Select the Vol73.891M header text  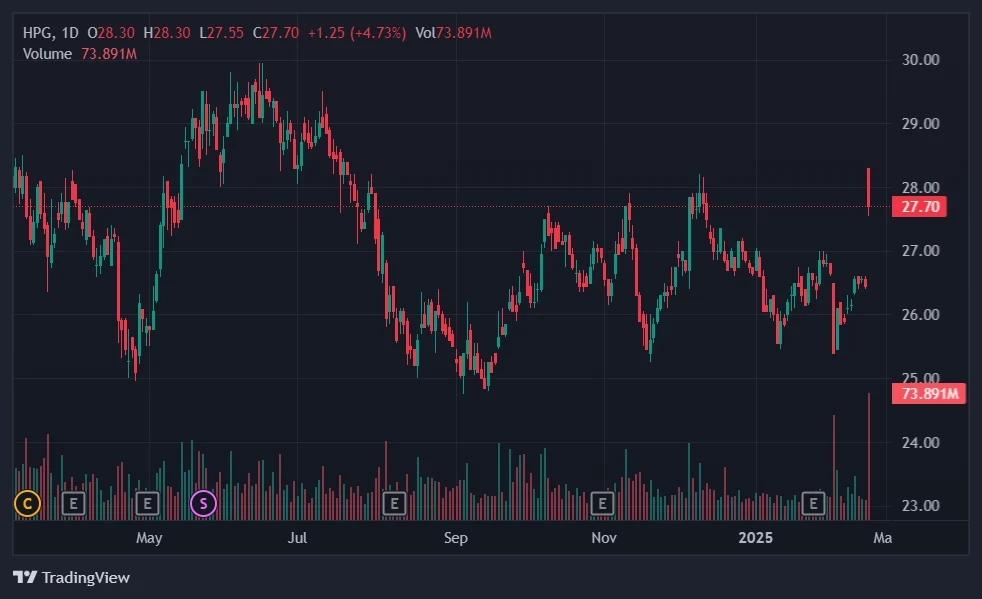tap(453, 33)
